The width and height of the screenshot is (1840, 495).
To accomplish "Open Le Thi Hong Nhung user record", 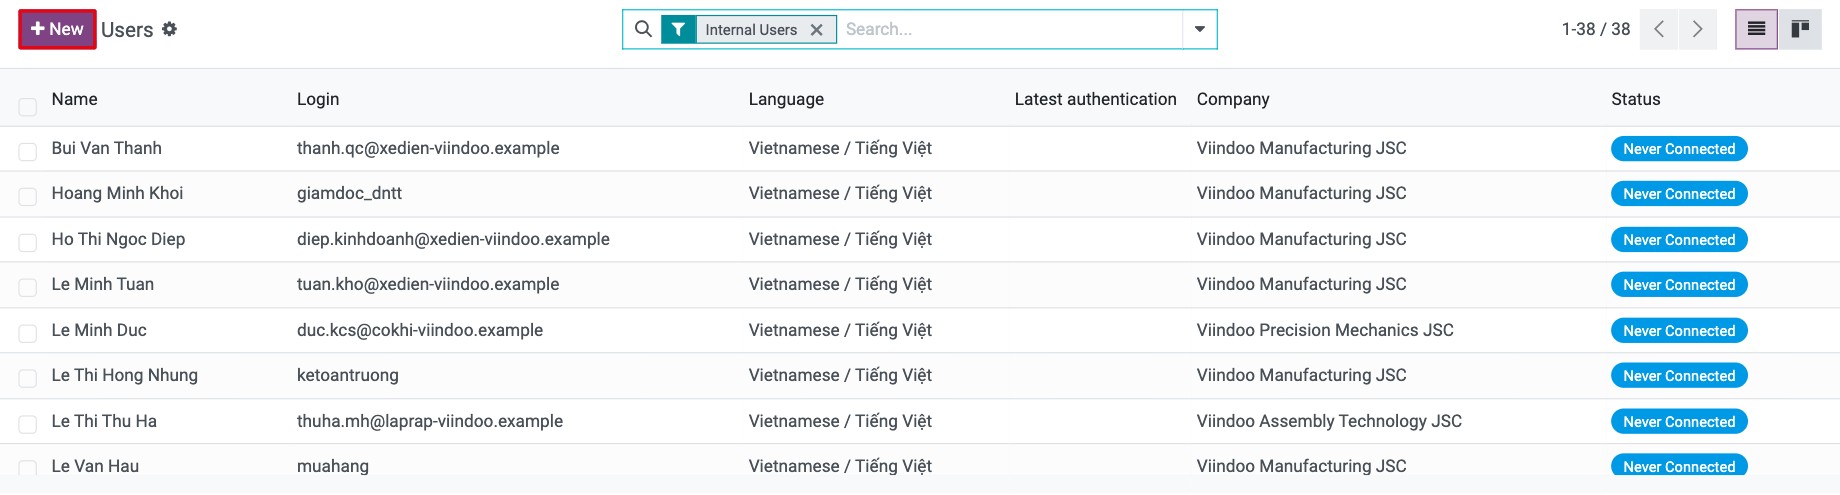I will [x=124, y=375].
